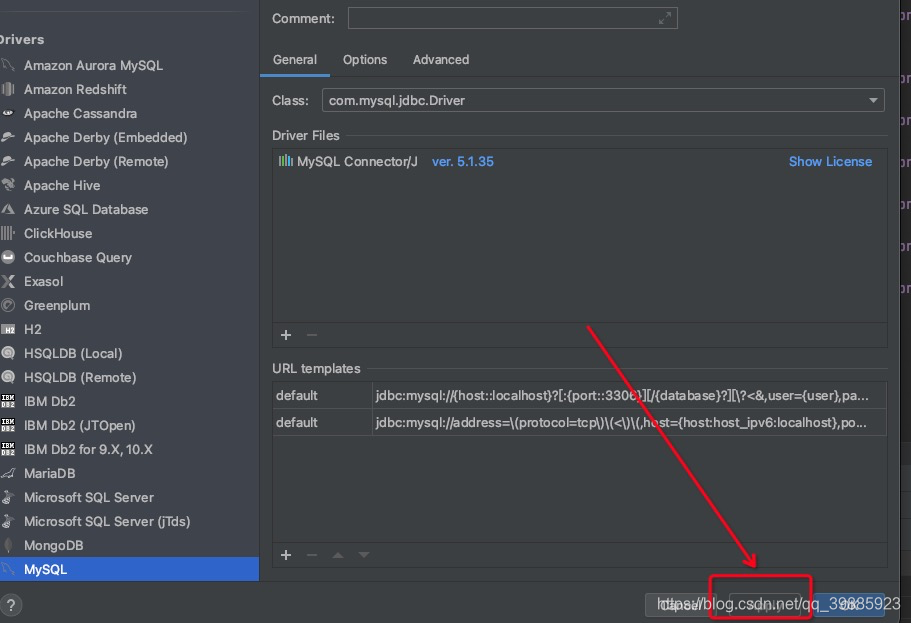Move URL template down arrow
Image resolution: width=911 pixels, height=623 pixels.
(x=364, y=556)
